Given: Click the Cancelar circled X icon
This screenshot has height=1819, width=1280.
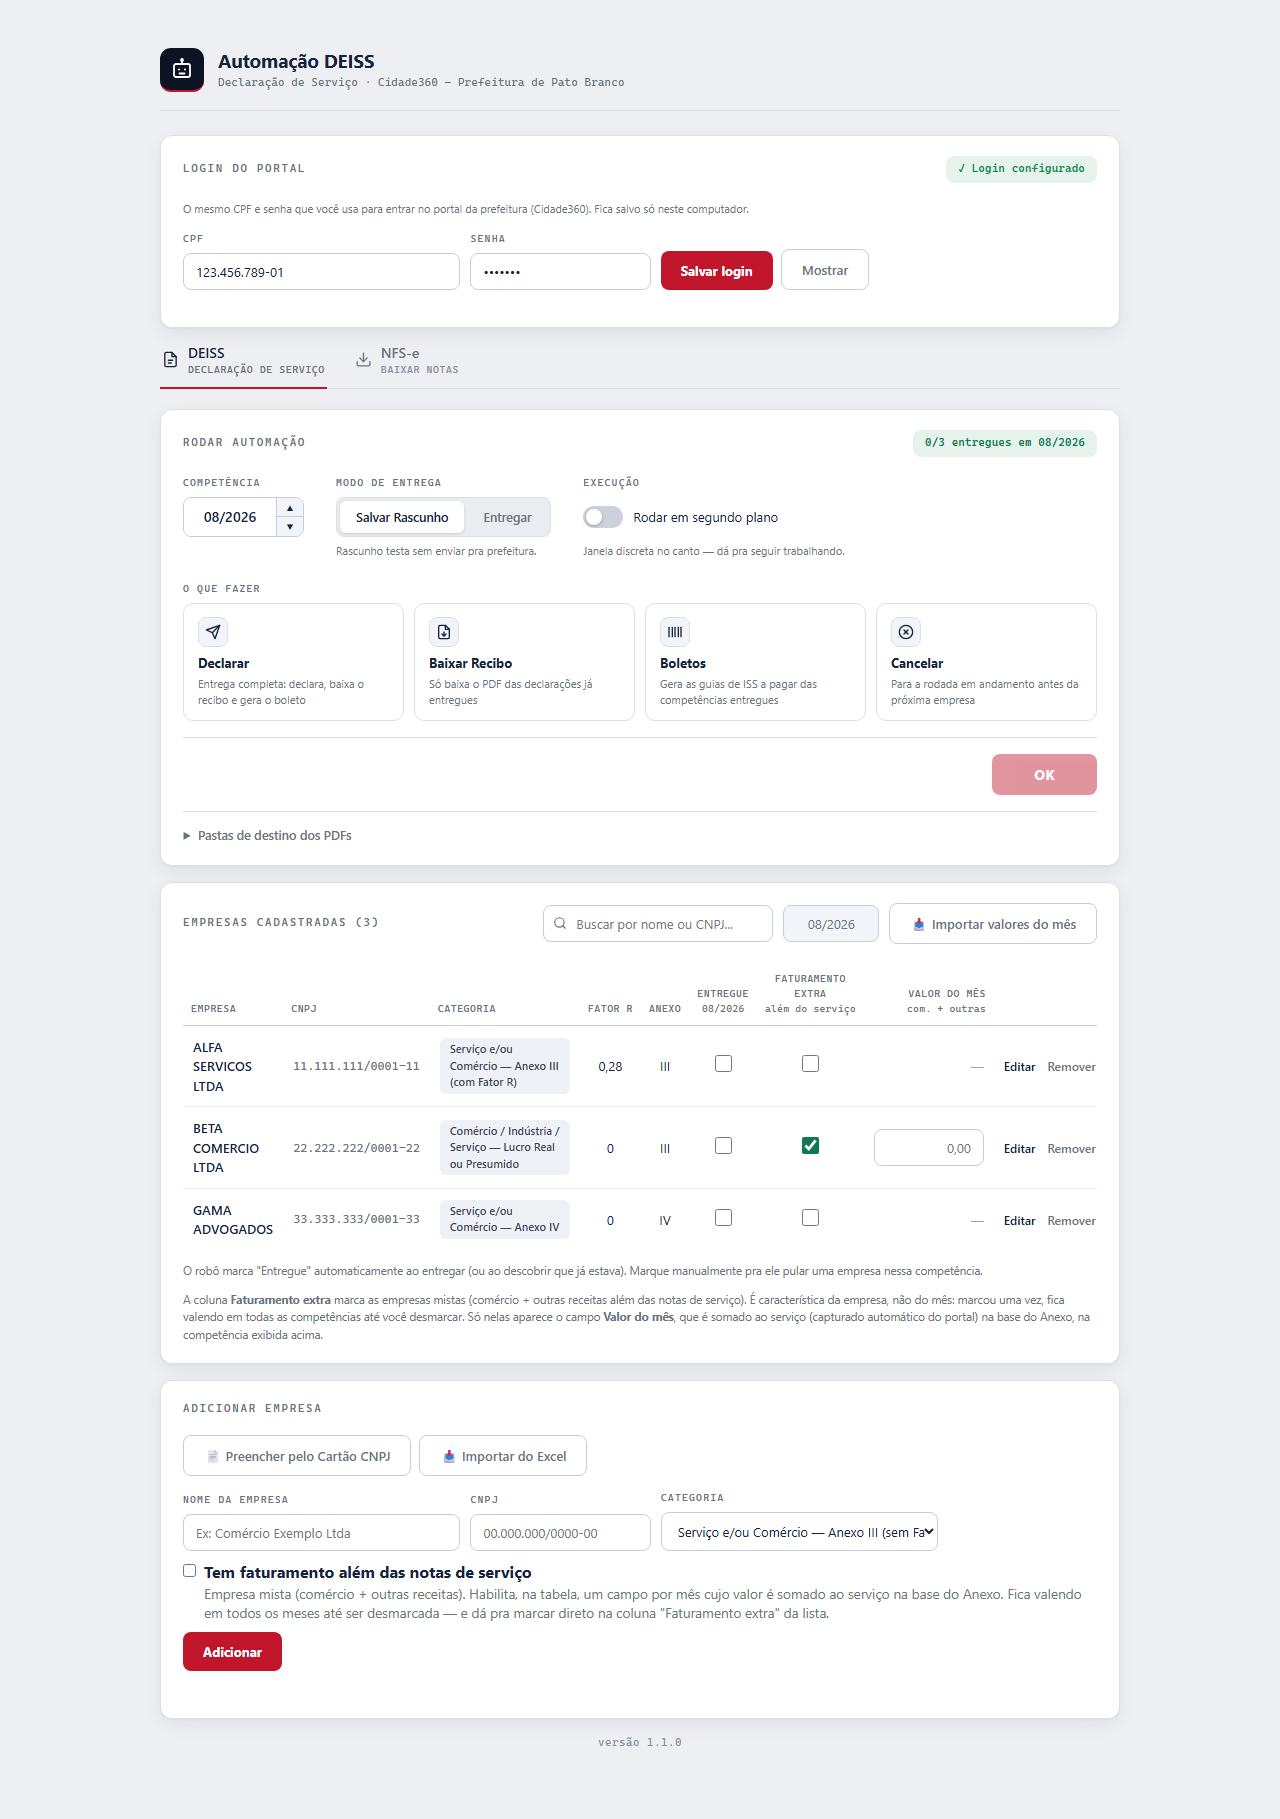Looking at the screenshot, I should (x=906, y=632).
